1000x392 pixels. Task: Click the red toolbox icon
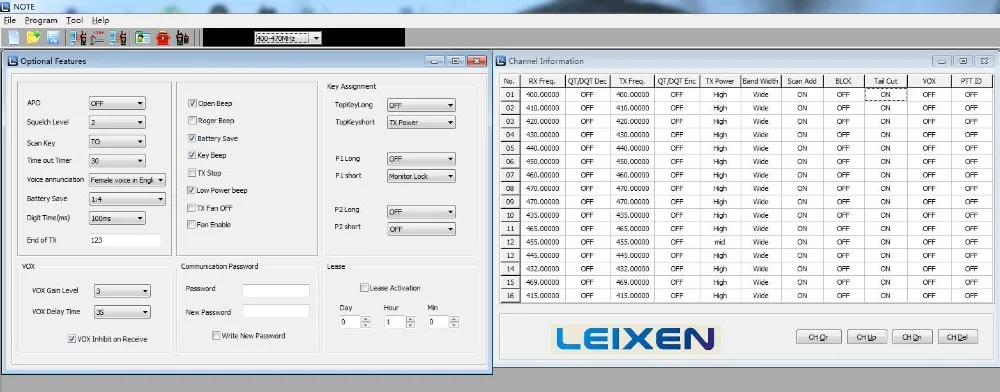163,38
